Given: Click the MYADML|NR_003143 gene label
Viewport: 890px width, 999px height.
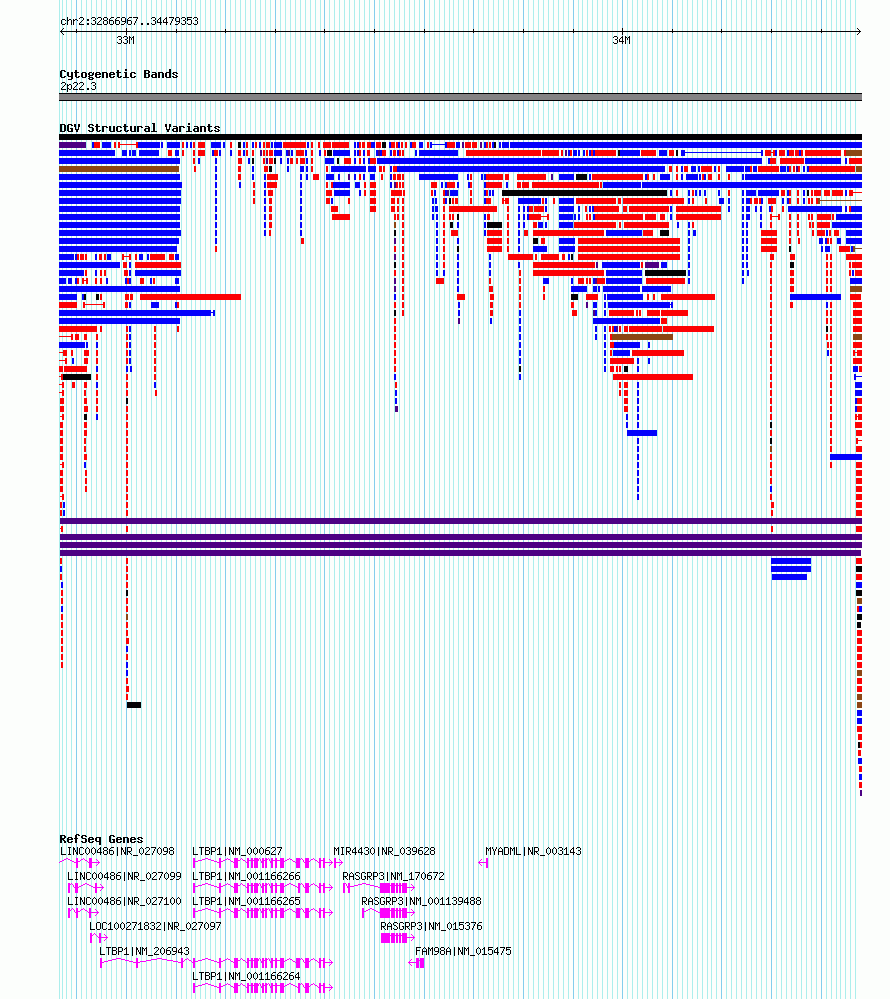Looking at the screenshot, I should [533, 851].
